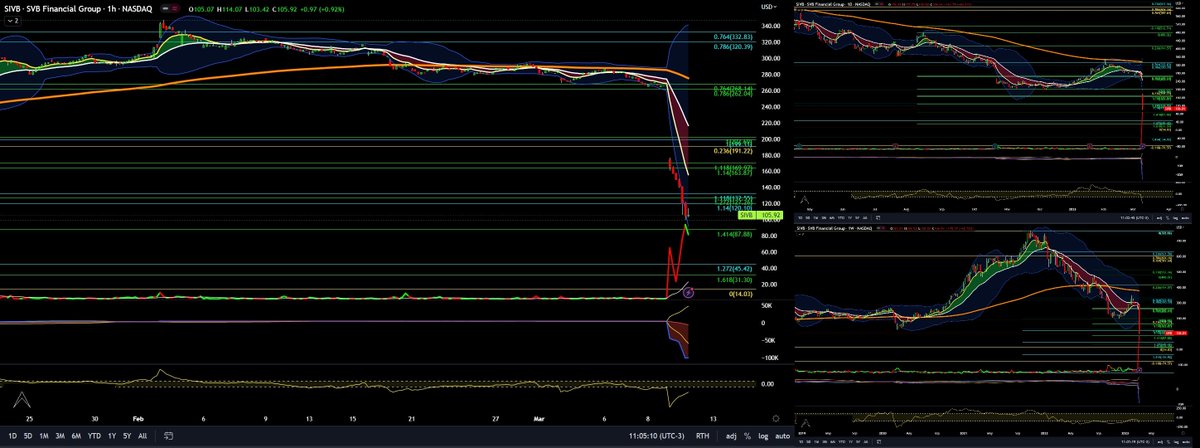This screenshot has width=1200, height=448.
Task: Click the fib label 0(14.03)
Action: click(740, 293)
